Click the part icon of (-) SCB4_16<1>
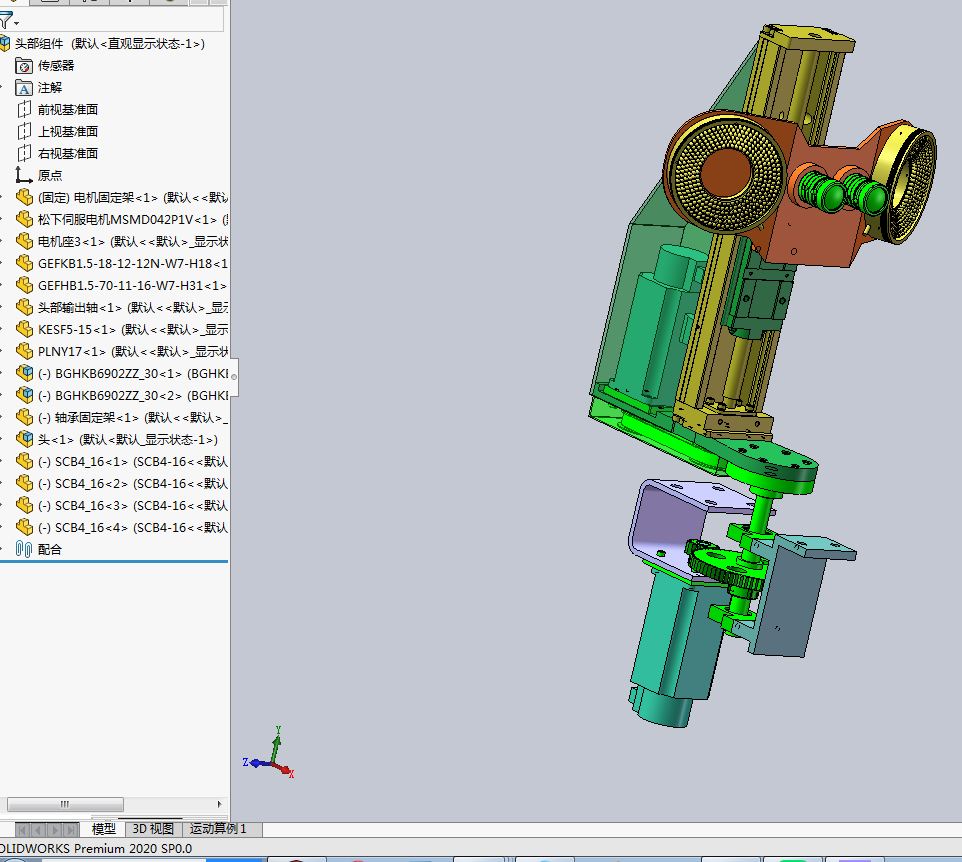The image size is (962, 862). pyautogui.click(x=25, y=461)
